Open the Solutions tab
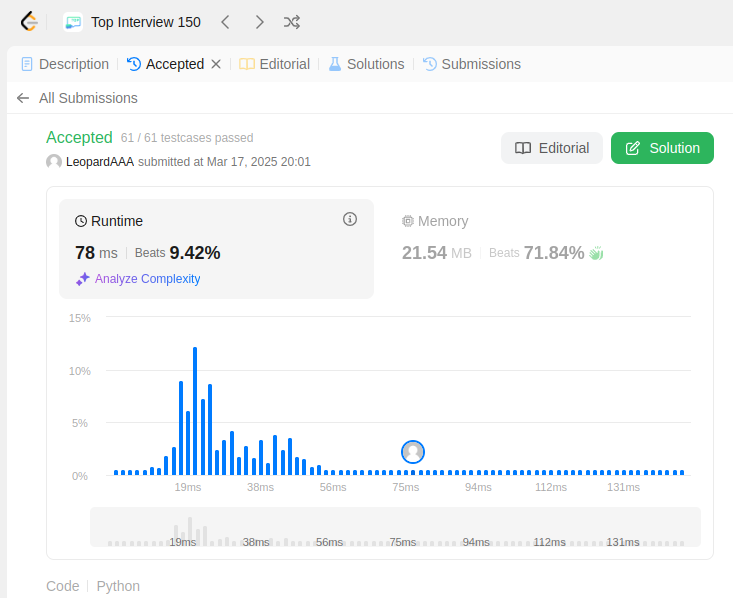 [366, 64]
